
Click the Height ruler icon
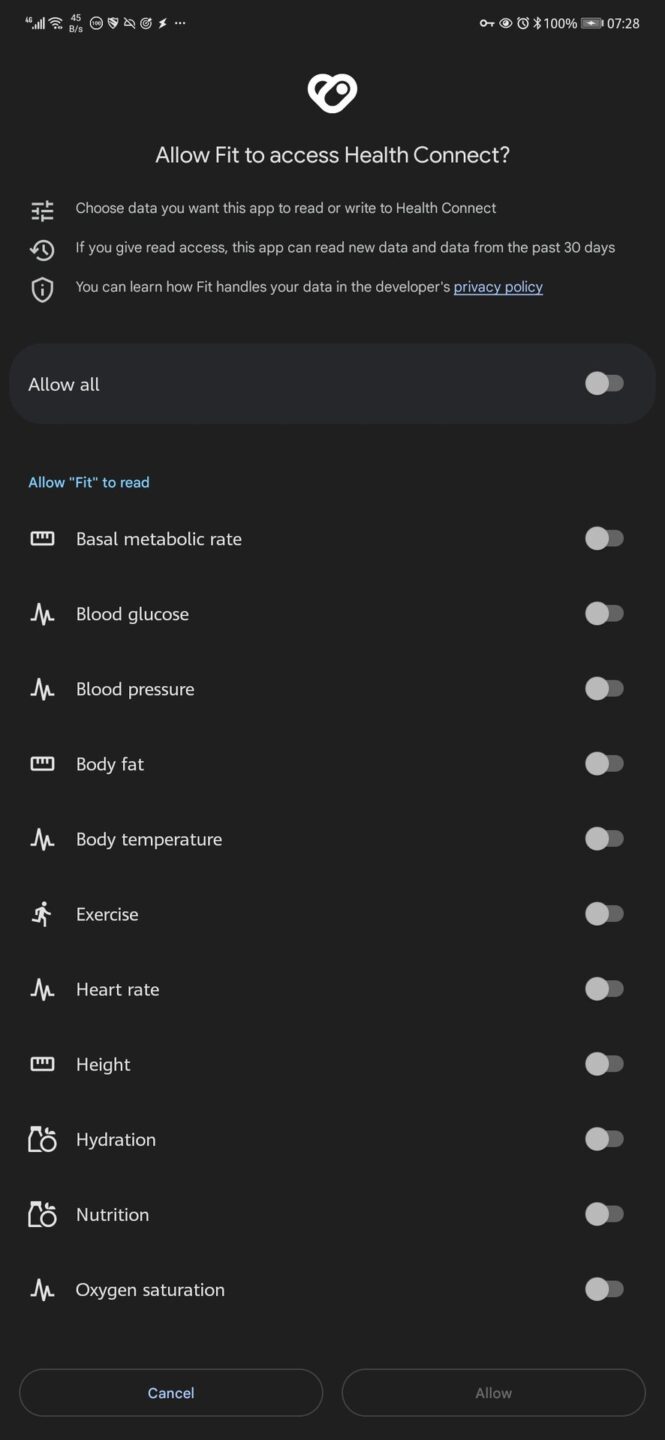(42, 1063)
